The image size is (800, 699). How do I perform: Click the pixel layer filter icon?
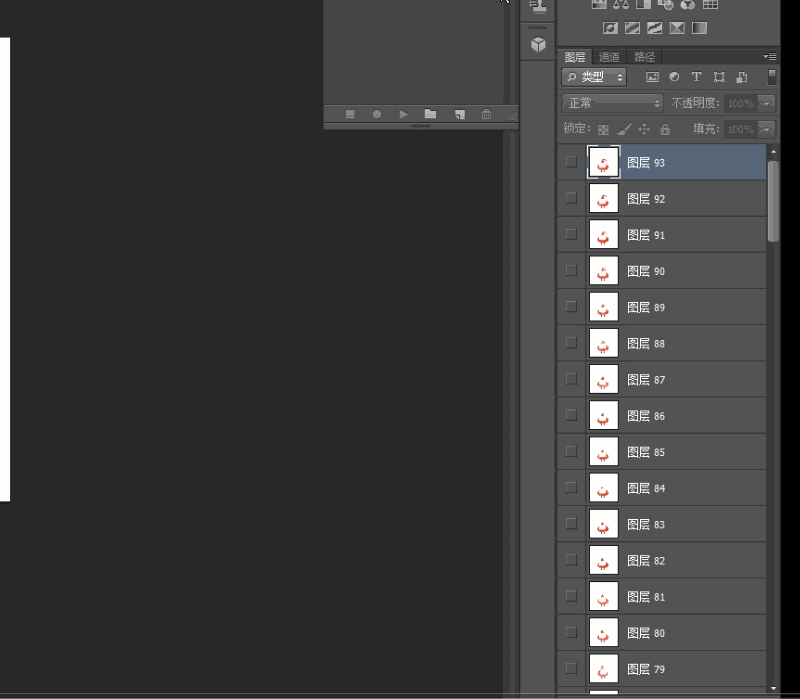pos(652,77)
